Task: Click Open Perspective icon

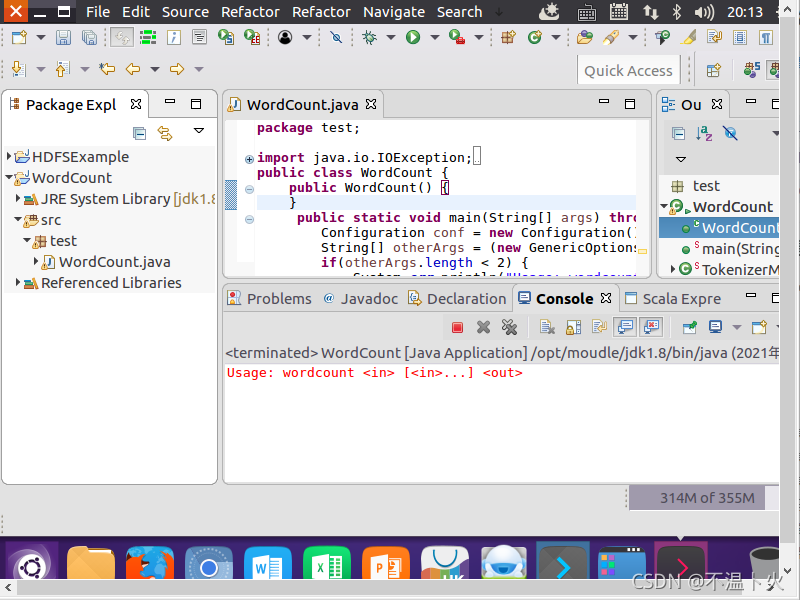Action: pos(713,70)
